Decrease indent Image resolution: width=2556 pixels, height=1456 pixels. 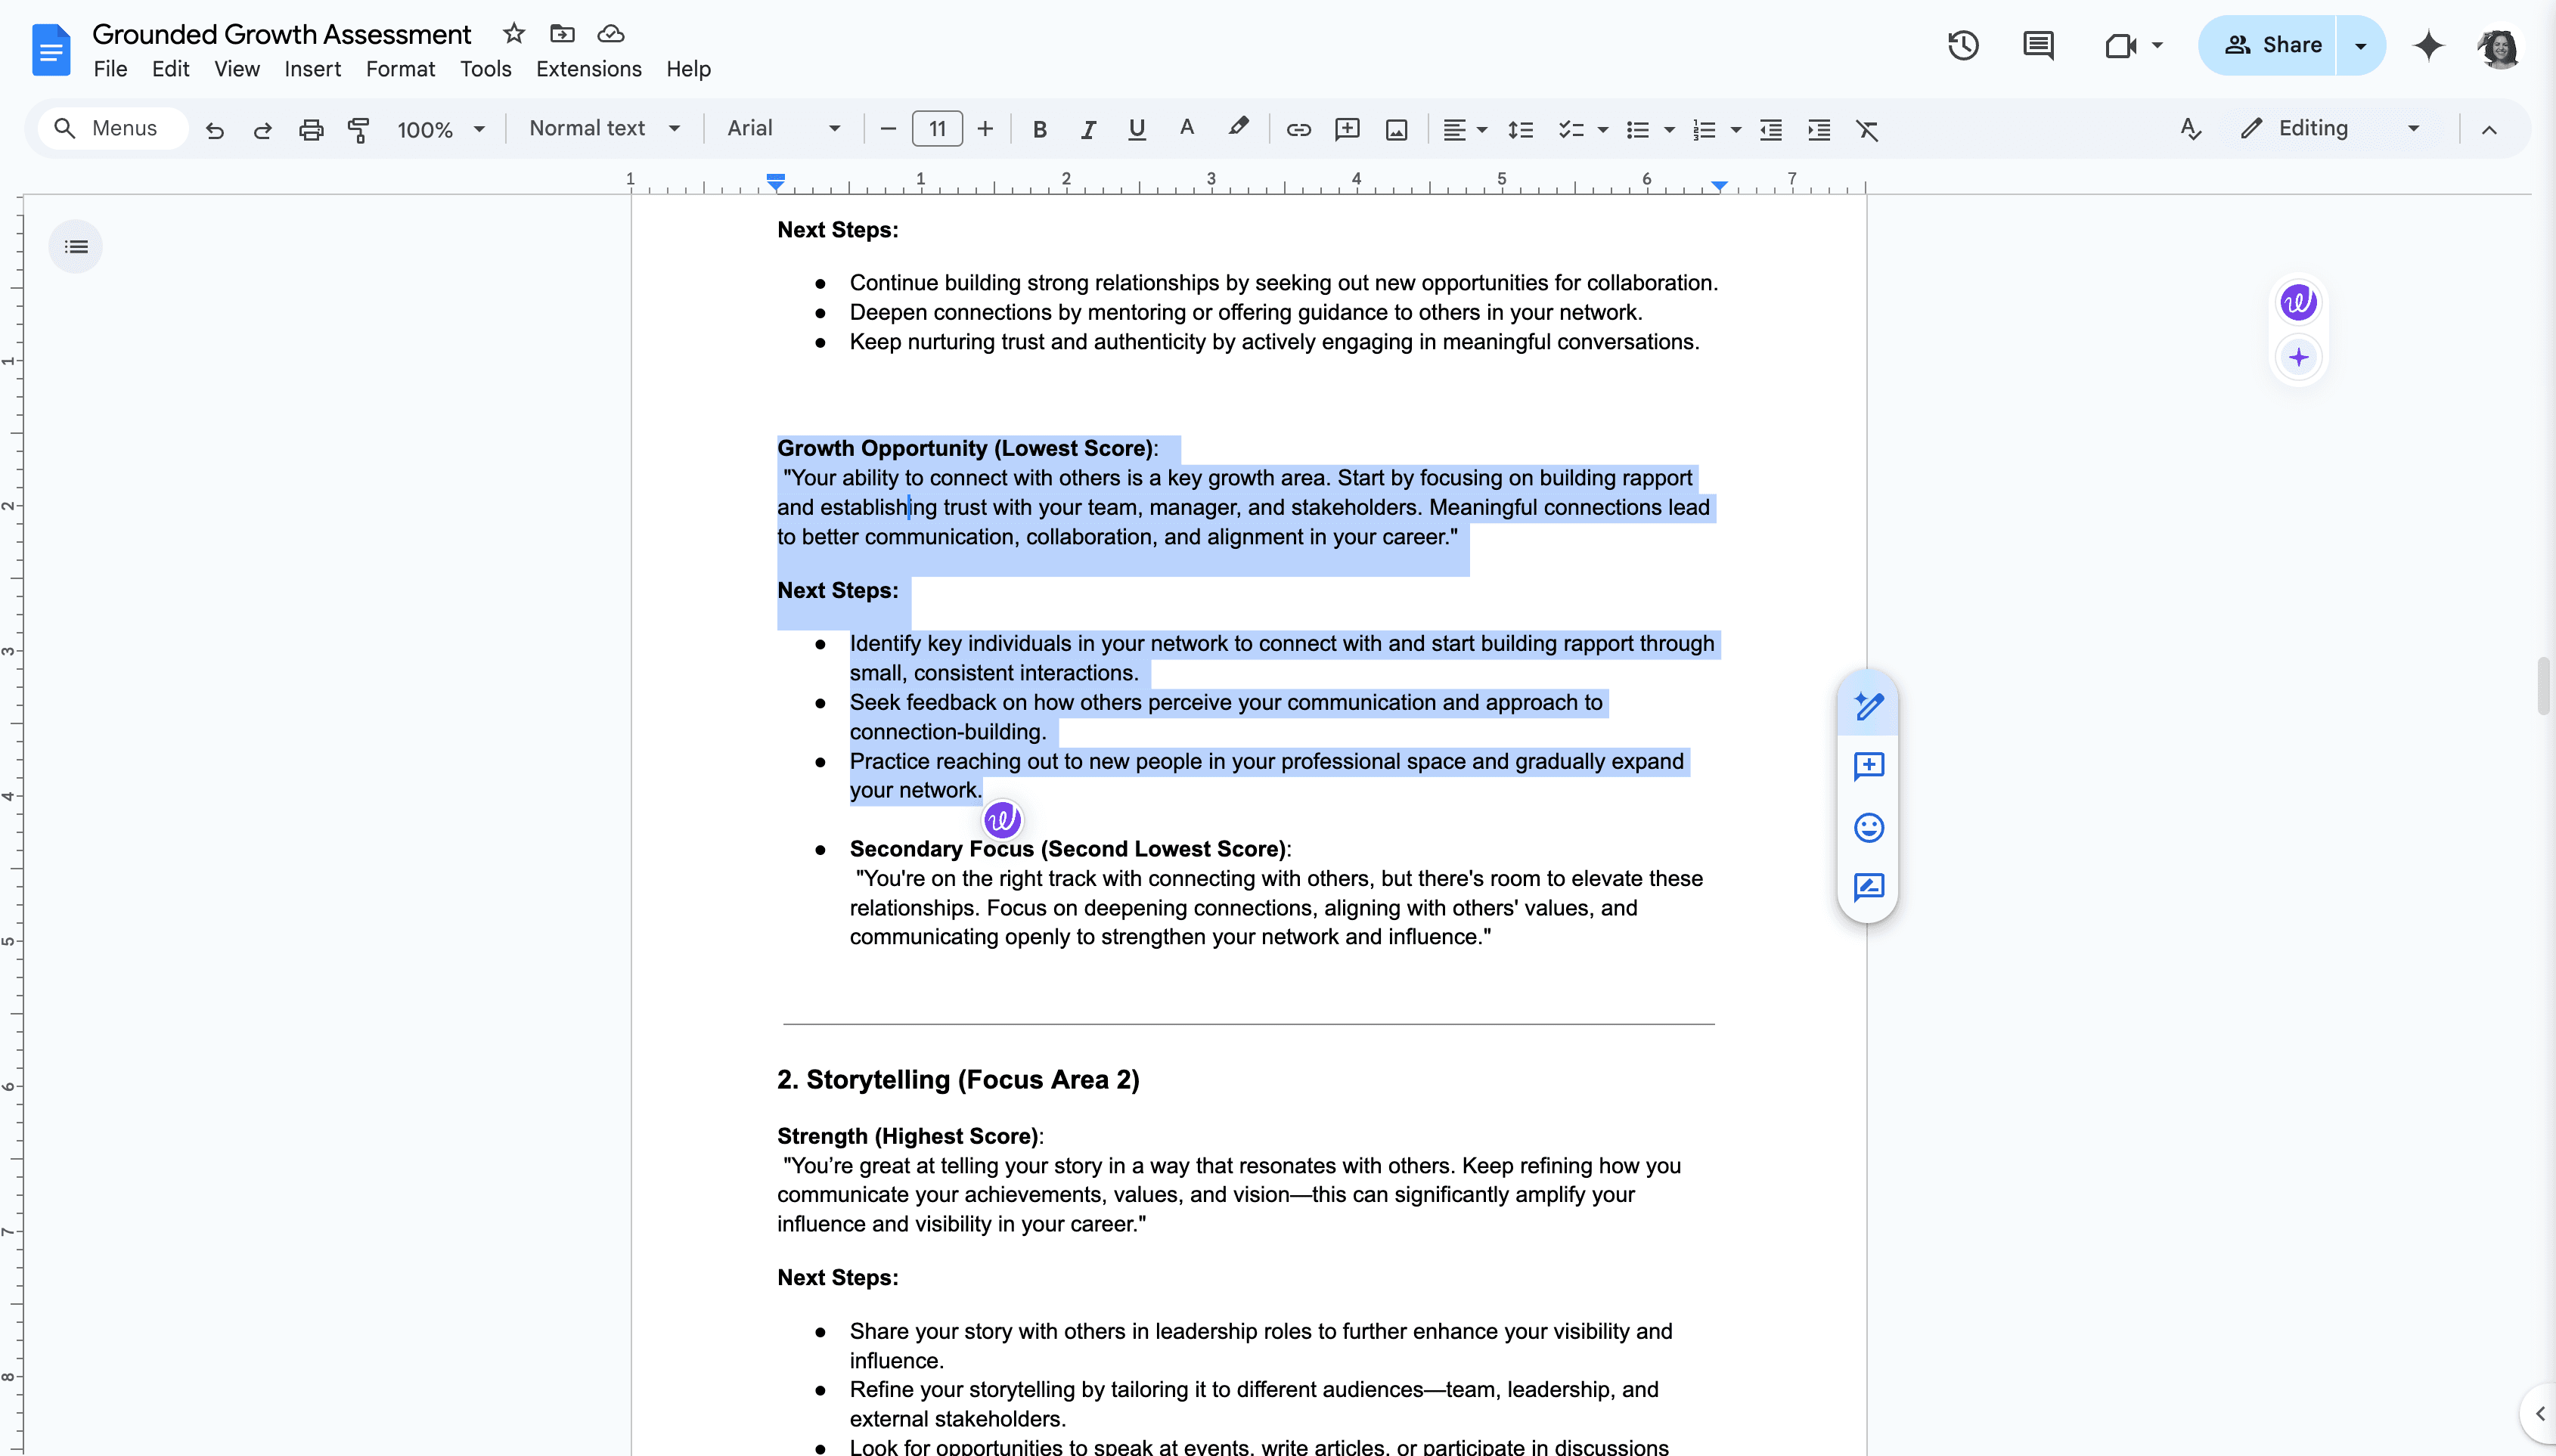coord(1770,129)
